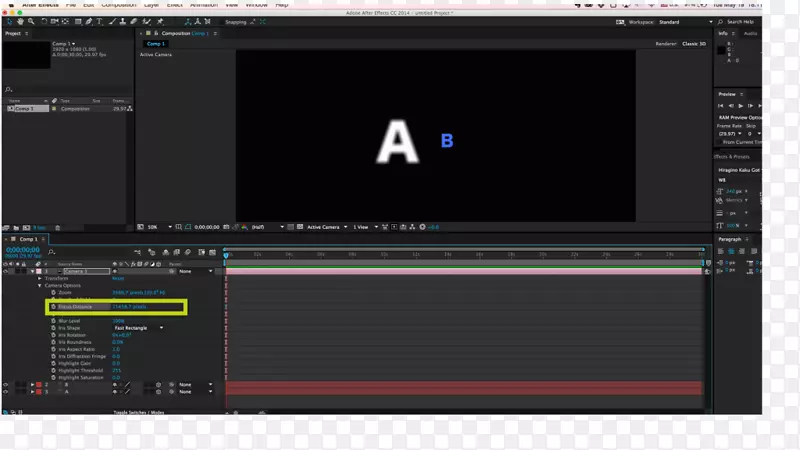Image resolution: width=800 pixels, height=450 pixels.
Task: Click Classic 3D renderer button
Action: coord(694,44)
